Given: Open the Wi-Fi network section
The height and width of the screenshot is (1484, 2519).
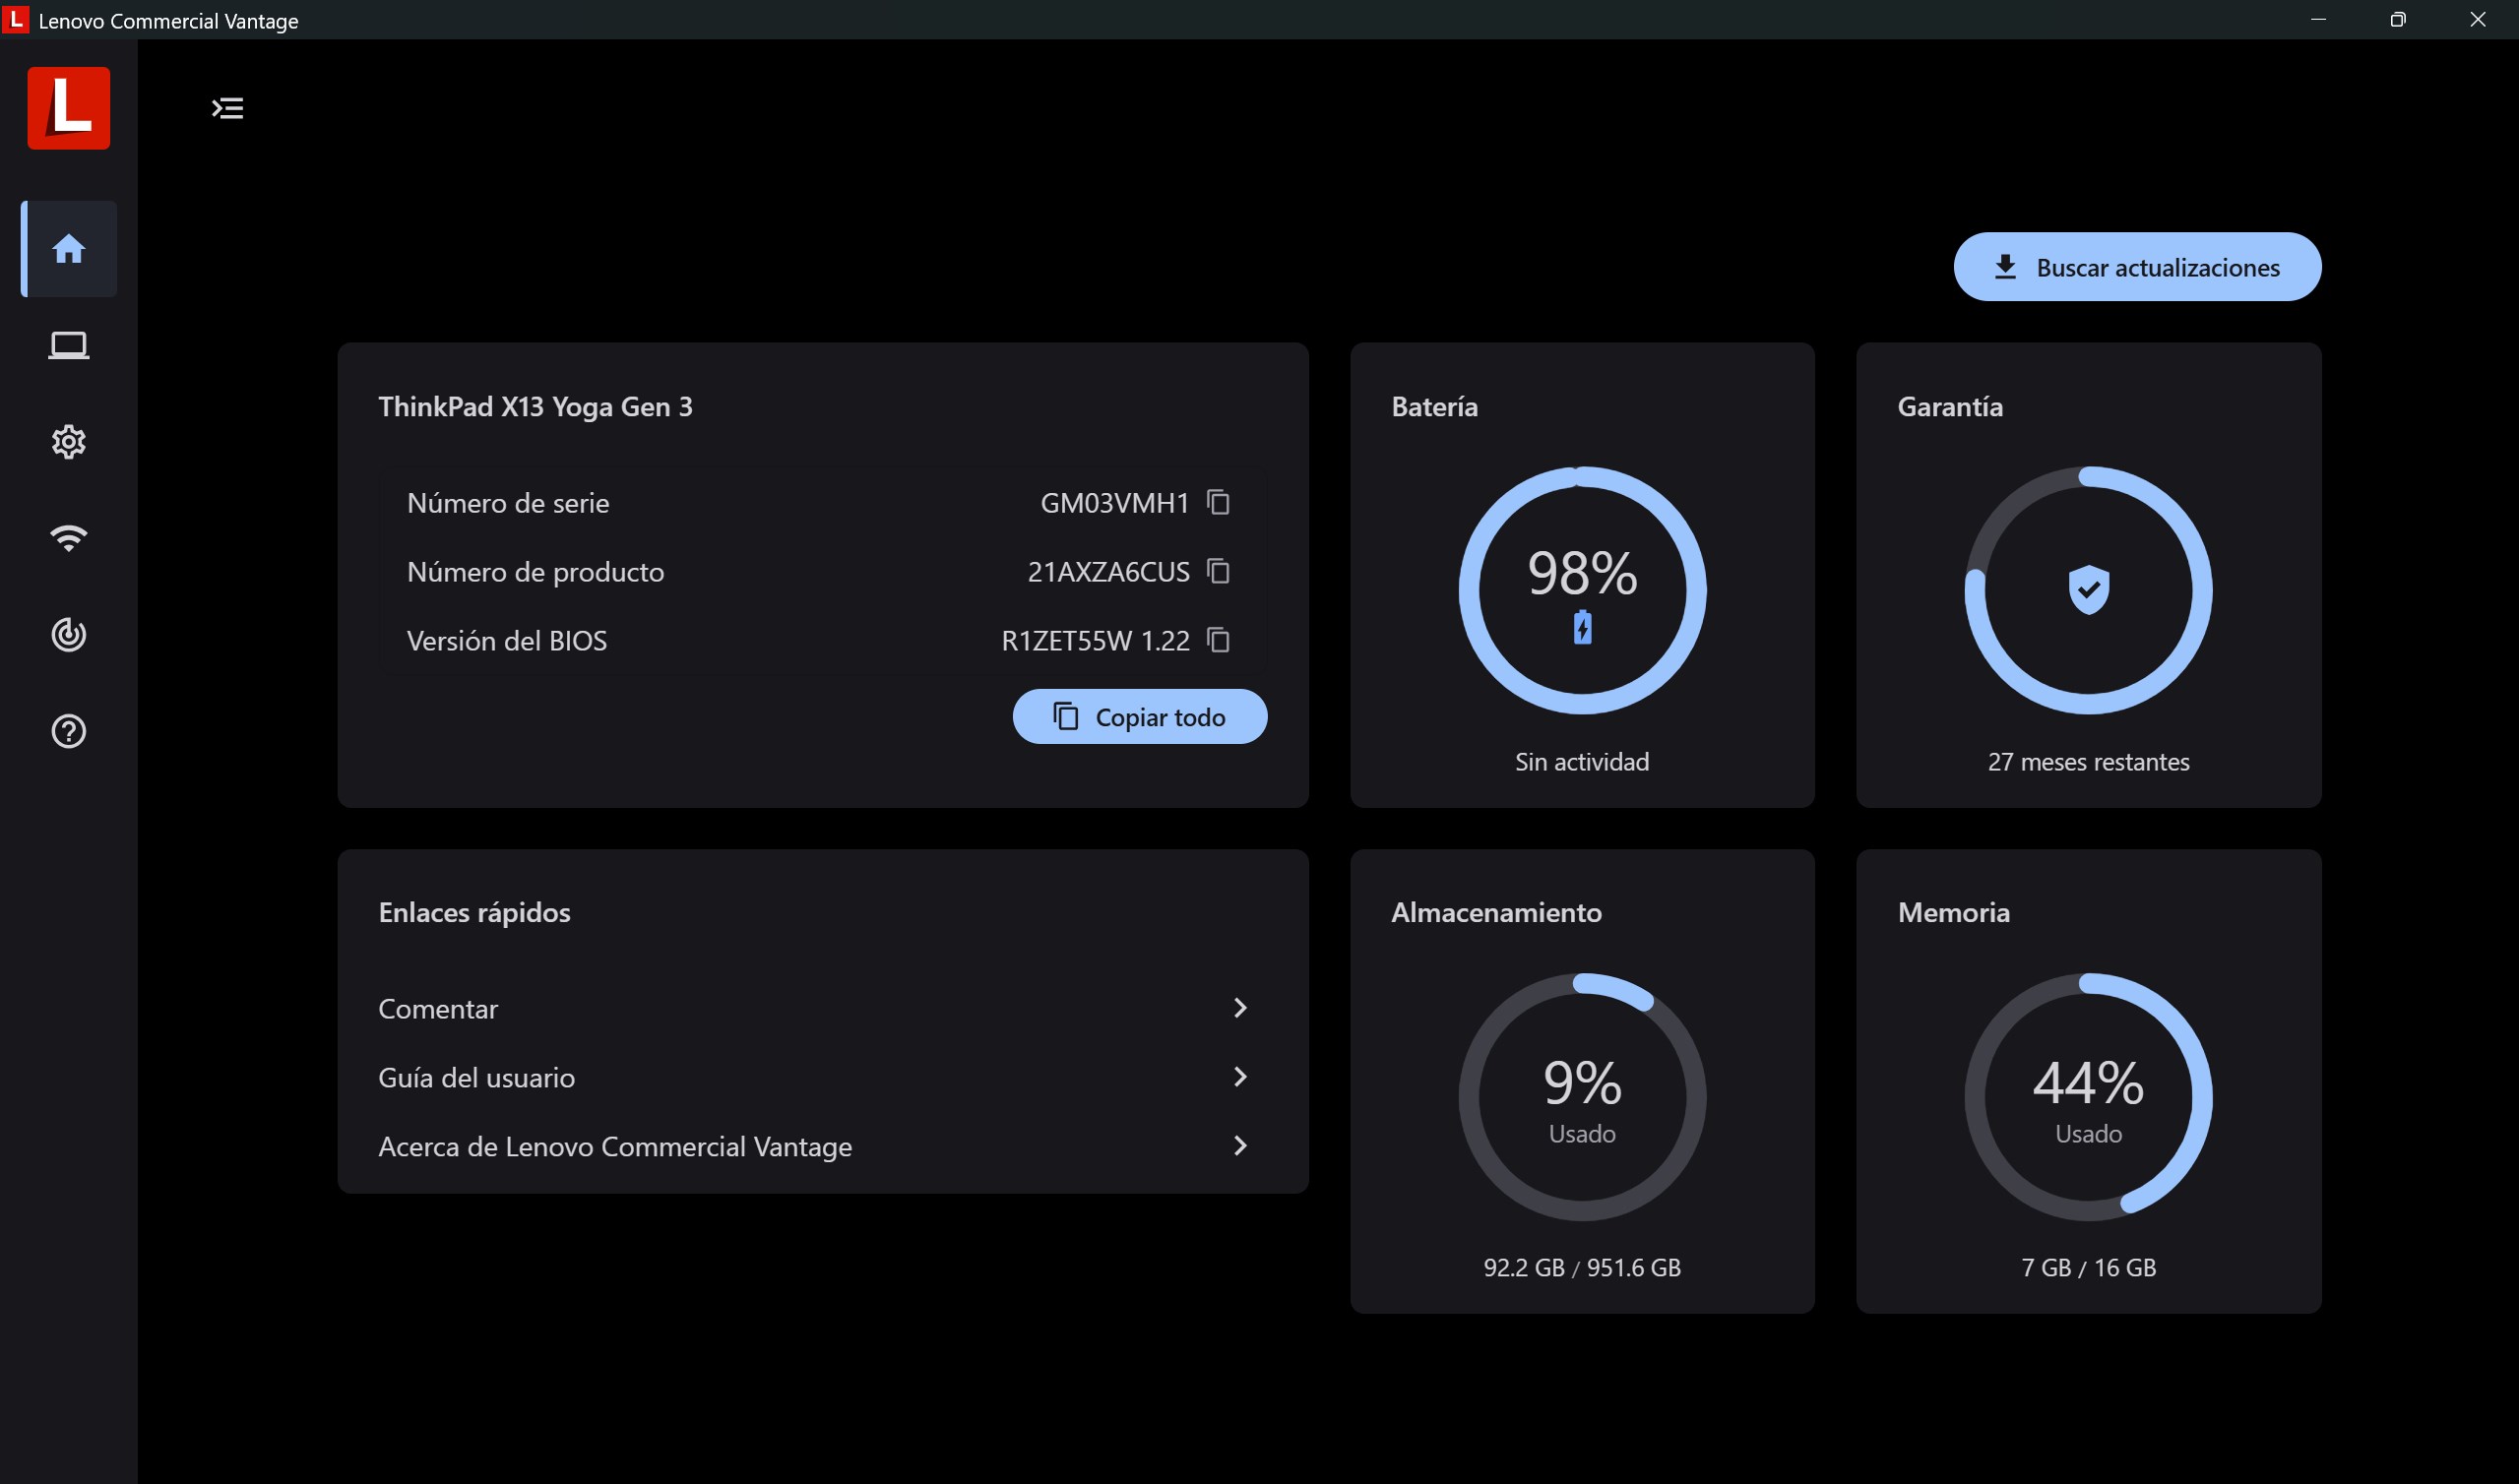Looking at the screenshot, I should (69, 538).
